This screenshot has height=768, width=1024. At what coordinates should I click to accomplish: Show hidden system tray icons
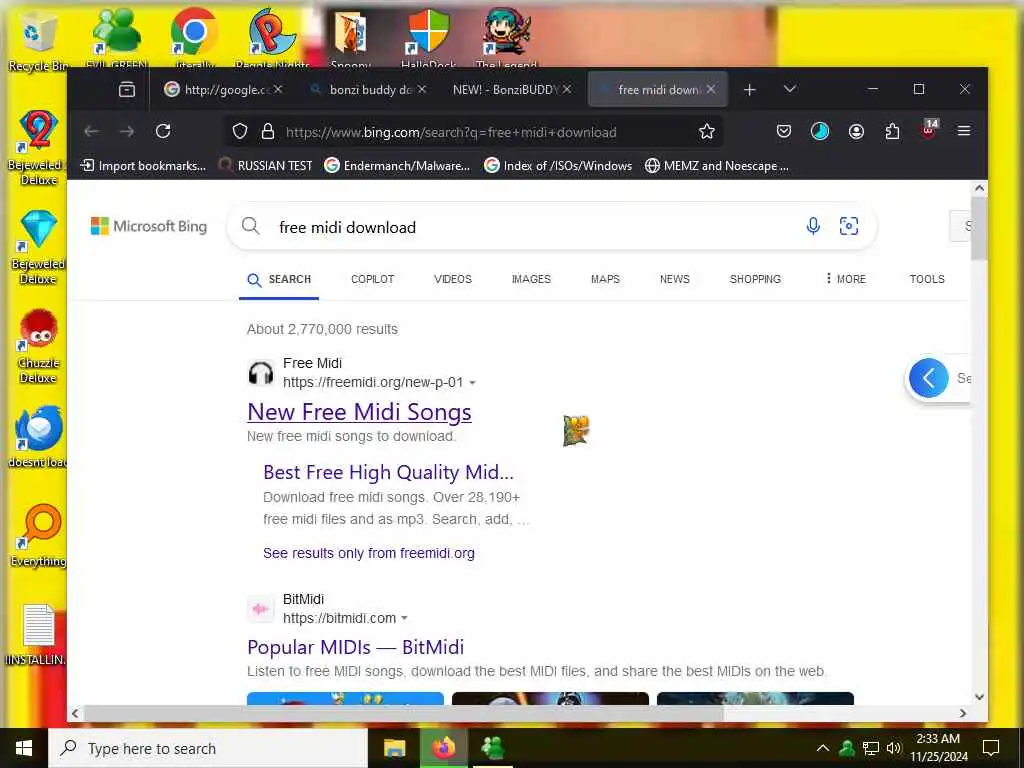(x=823, y=748)
